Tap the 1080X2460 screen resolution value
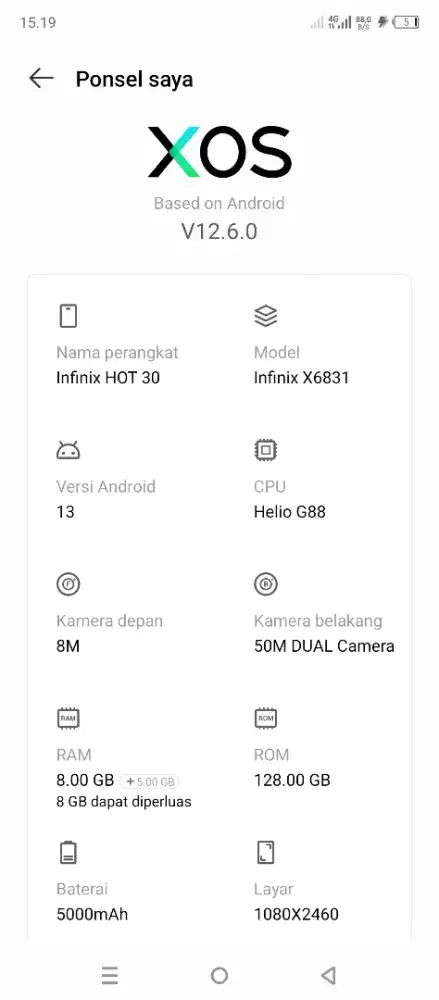The width and height of the screenshot is (439, 1000). pos(296,915)
